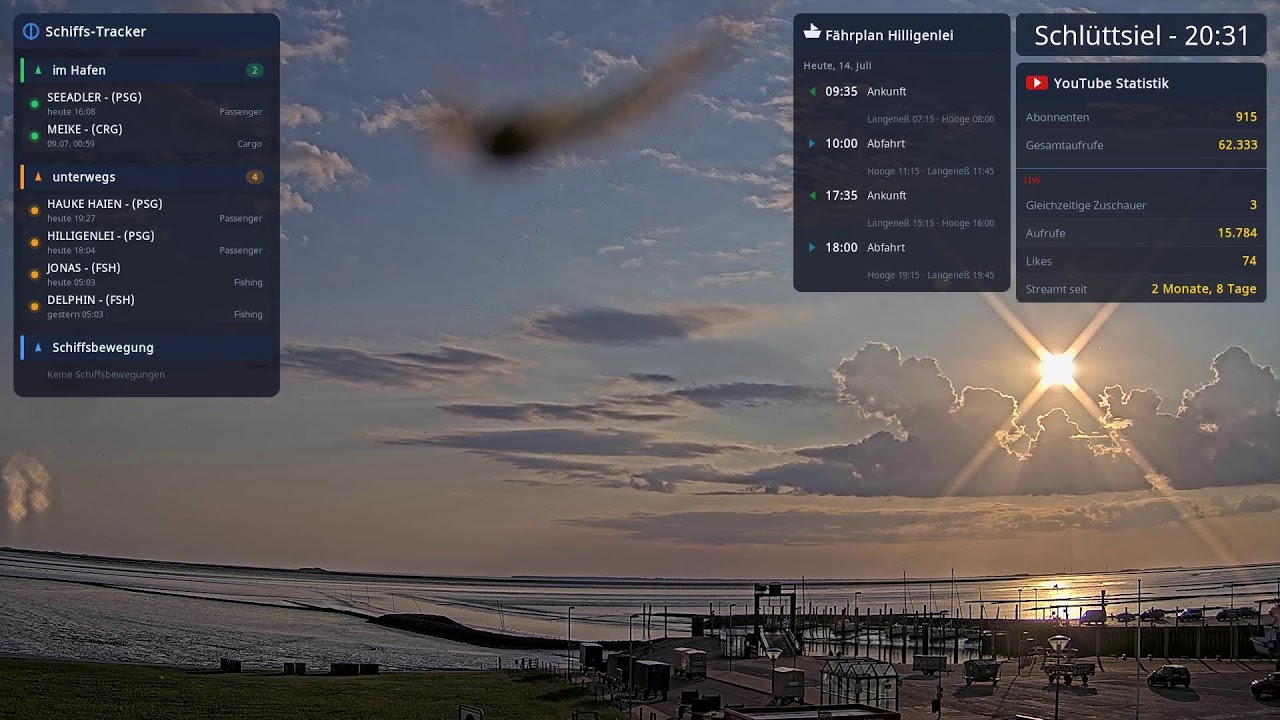
Task: Click the Likes value 74
Action: click(1249, 261)
